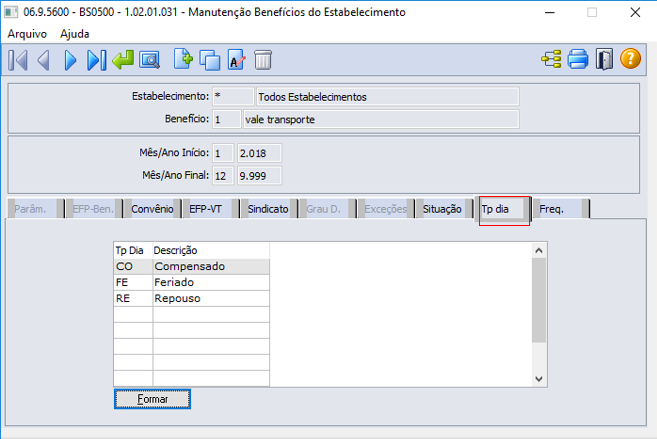The image size is (657, 439).
Task: Click the Exceções tab
Action: tap(386, 209)
